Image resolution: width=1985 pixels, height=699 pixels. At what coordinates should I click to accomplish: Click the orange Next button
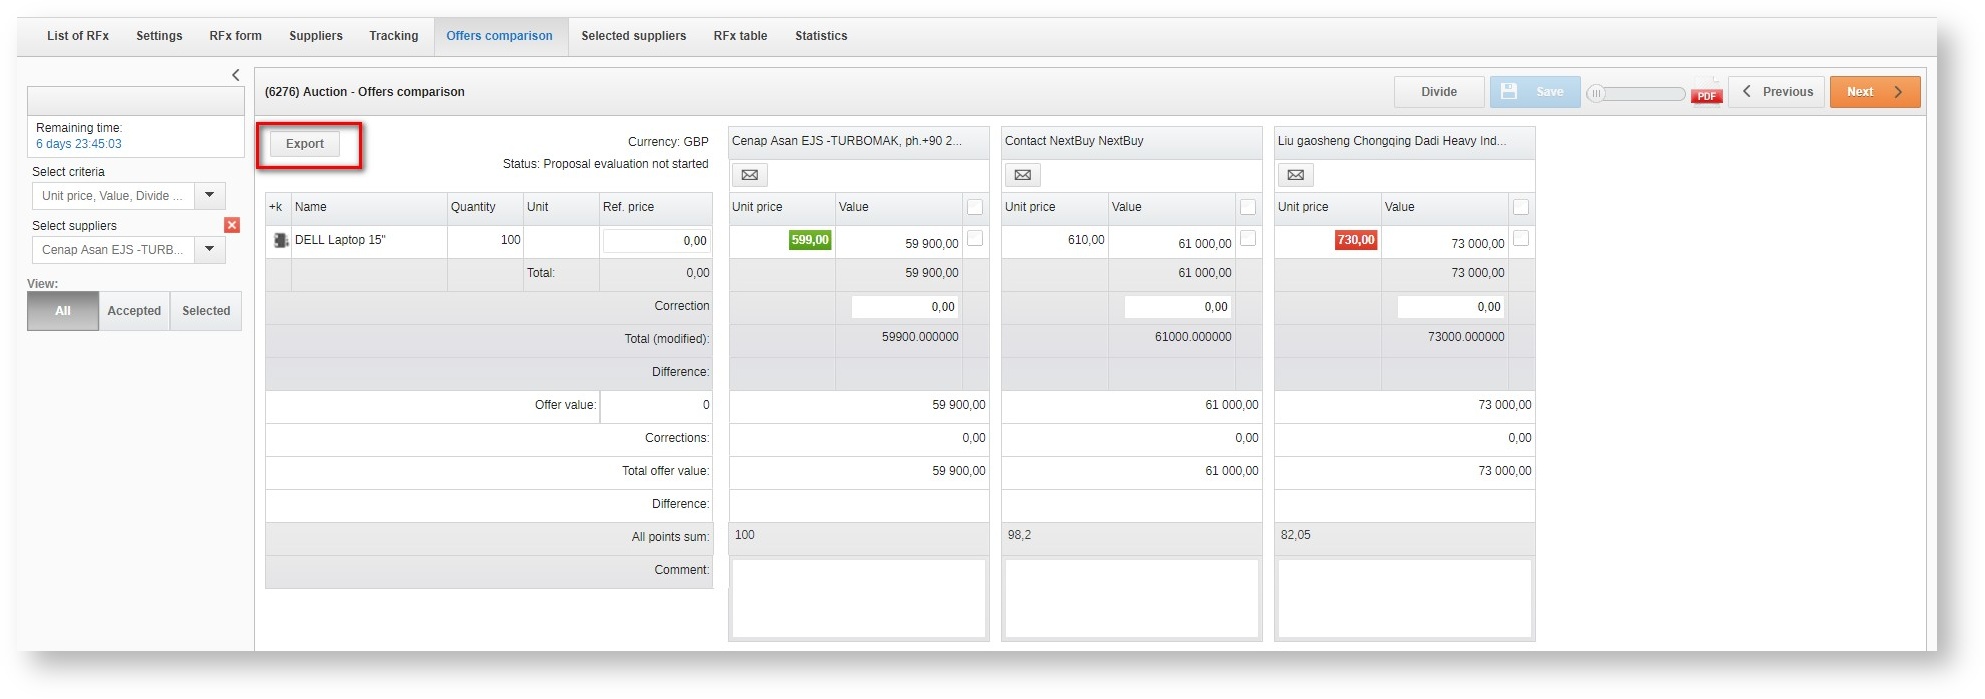(1874, 92)
